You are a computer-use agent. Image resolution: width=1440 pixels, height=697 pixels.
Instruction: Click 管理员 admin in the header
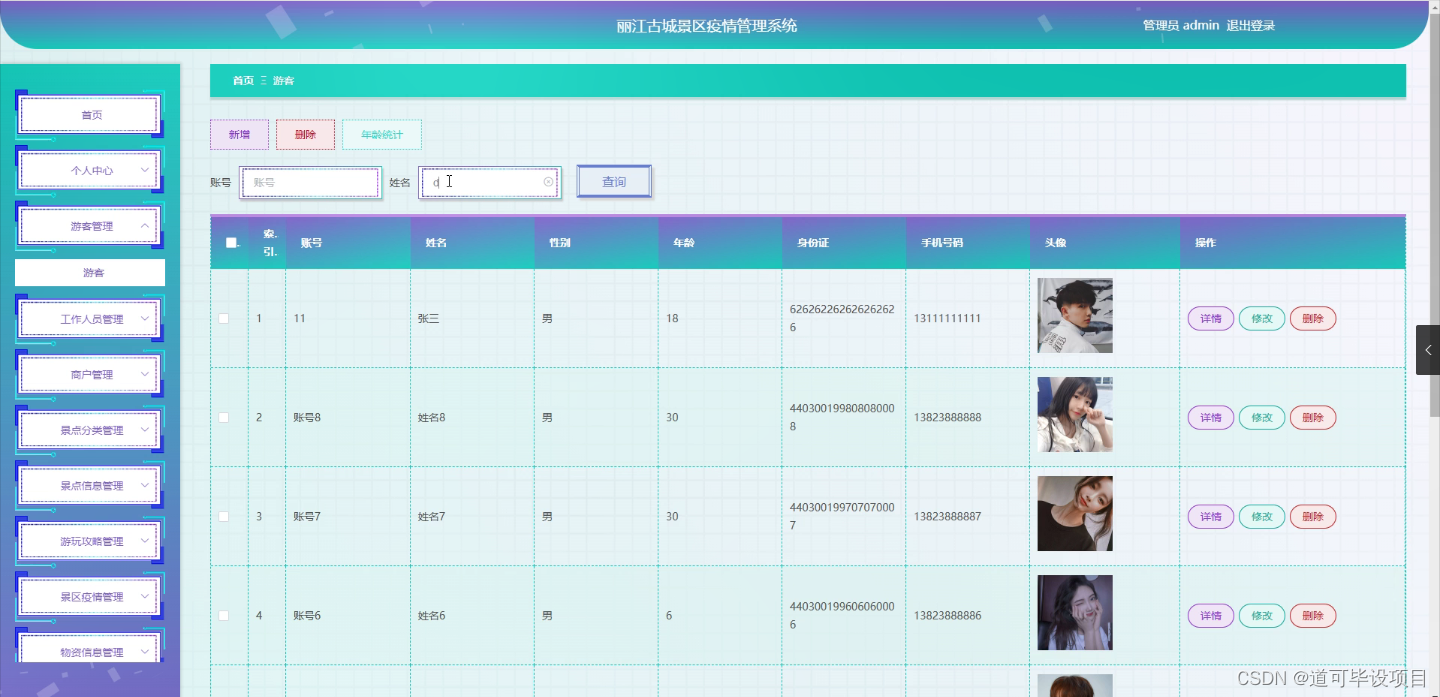1181,26
